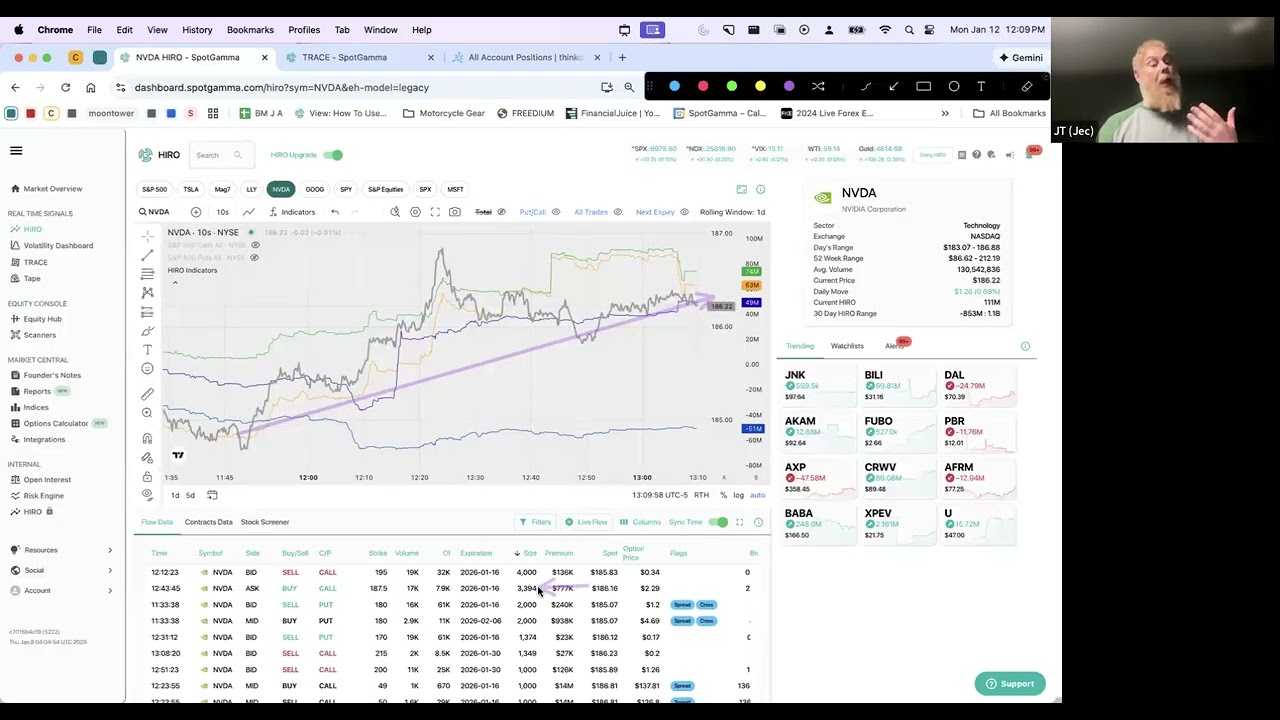Image resolution: width=1280 pixels, height=720 pixels.
Task: Select the circle annotation tool
Action: 954,86
